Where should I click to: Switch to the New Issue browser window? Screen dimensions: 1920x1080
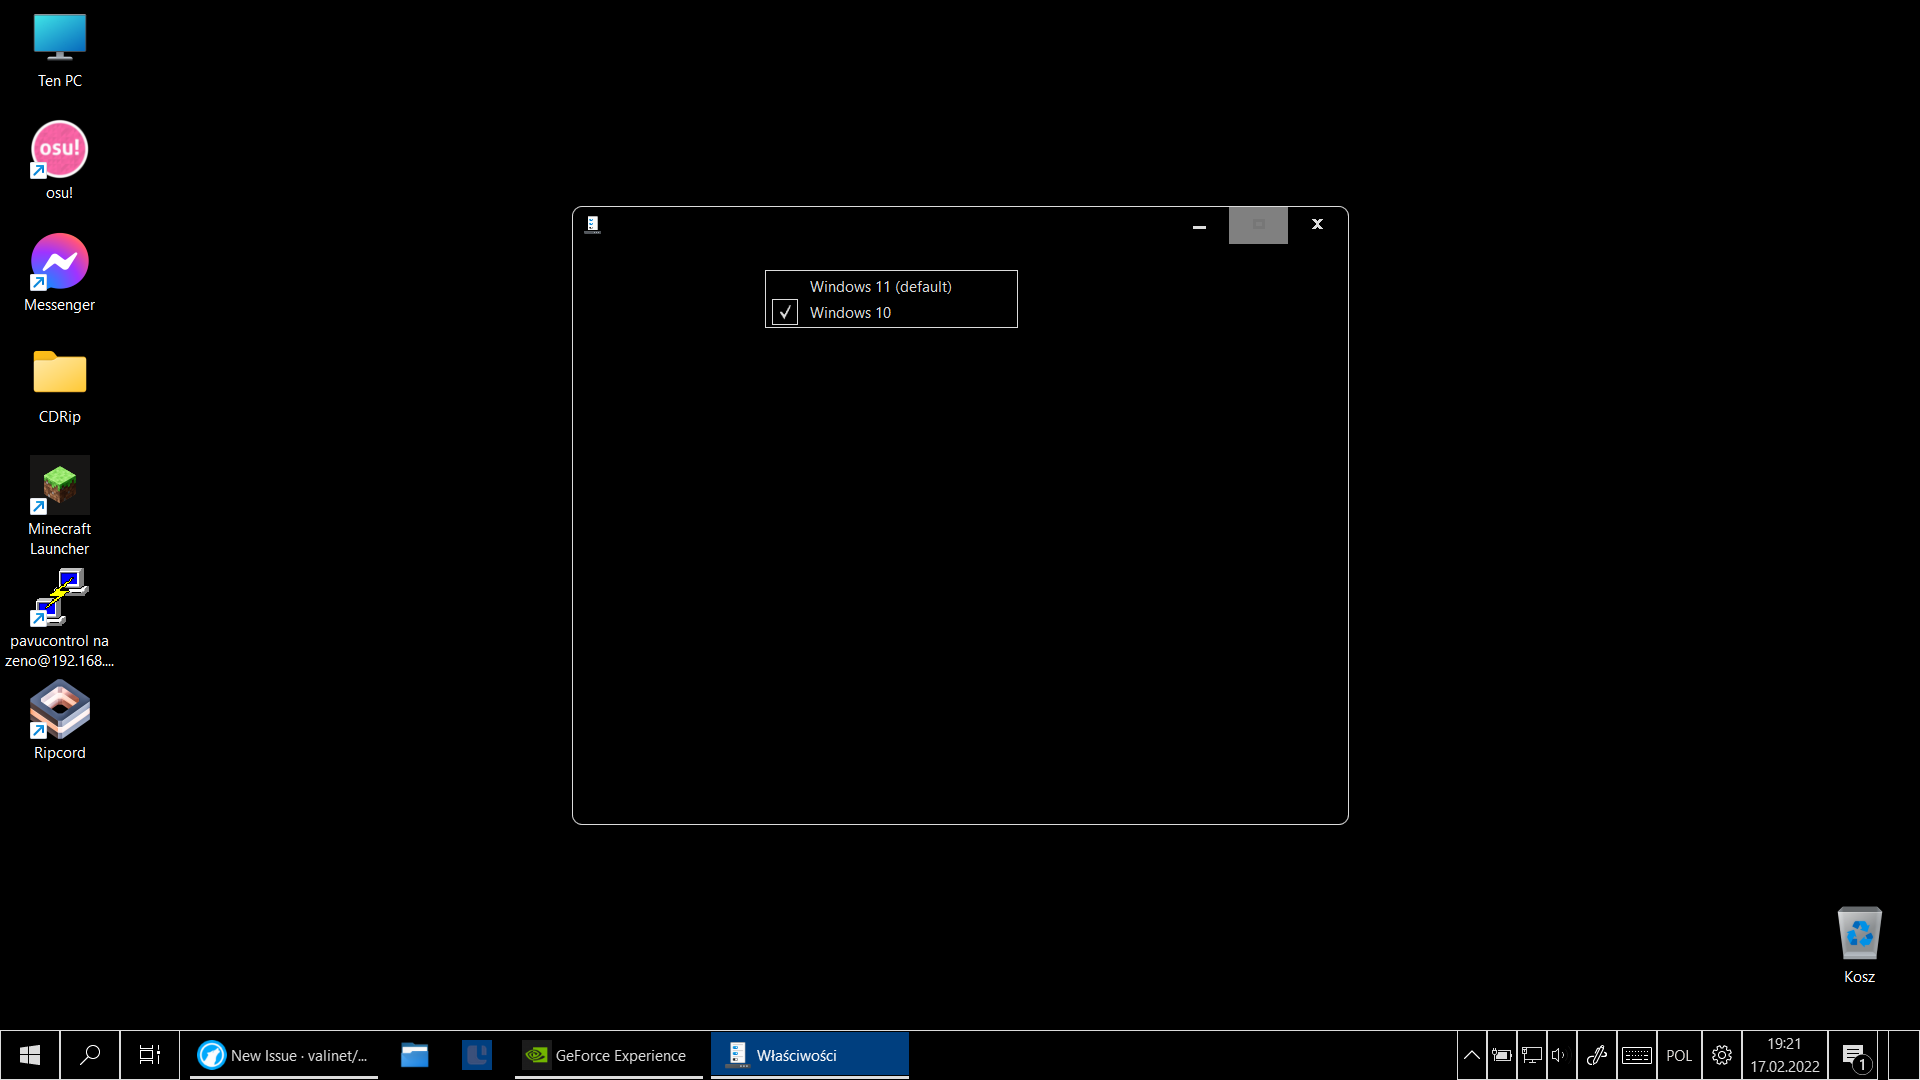point(284,1055)
